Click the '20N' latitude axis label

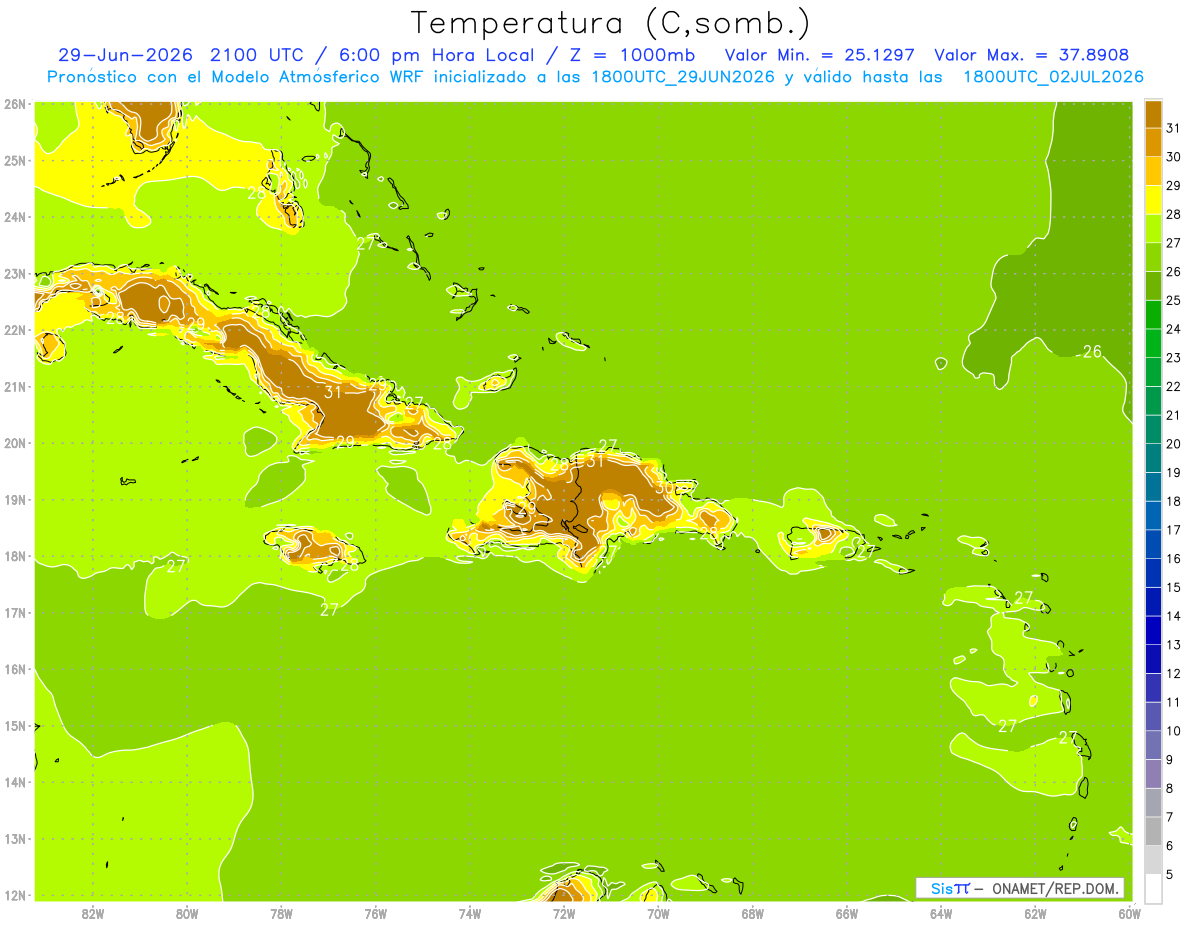(15, 443)
